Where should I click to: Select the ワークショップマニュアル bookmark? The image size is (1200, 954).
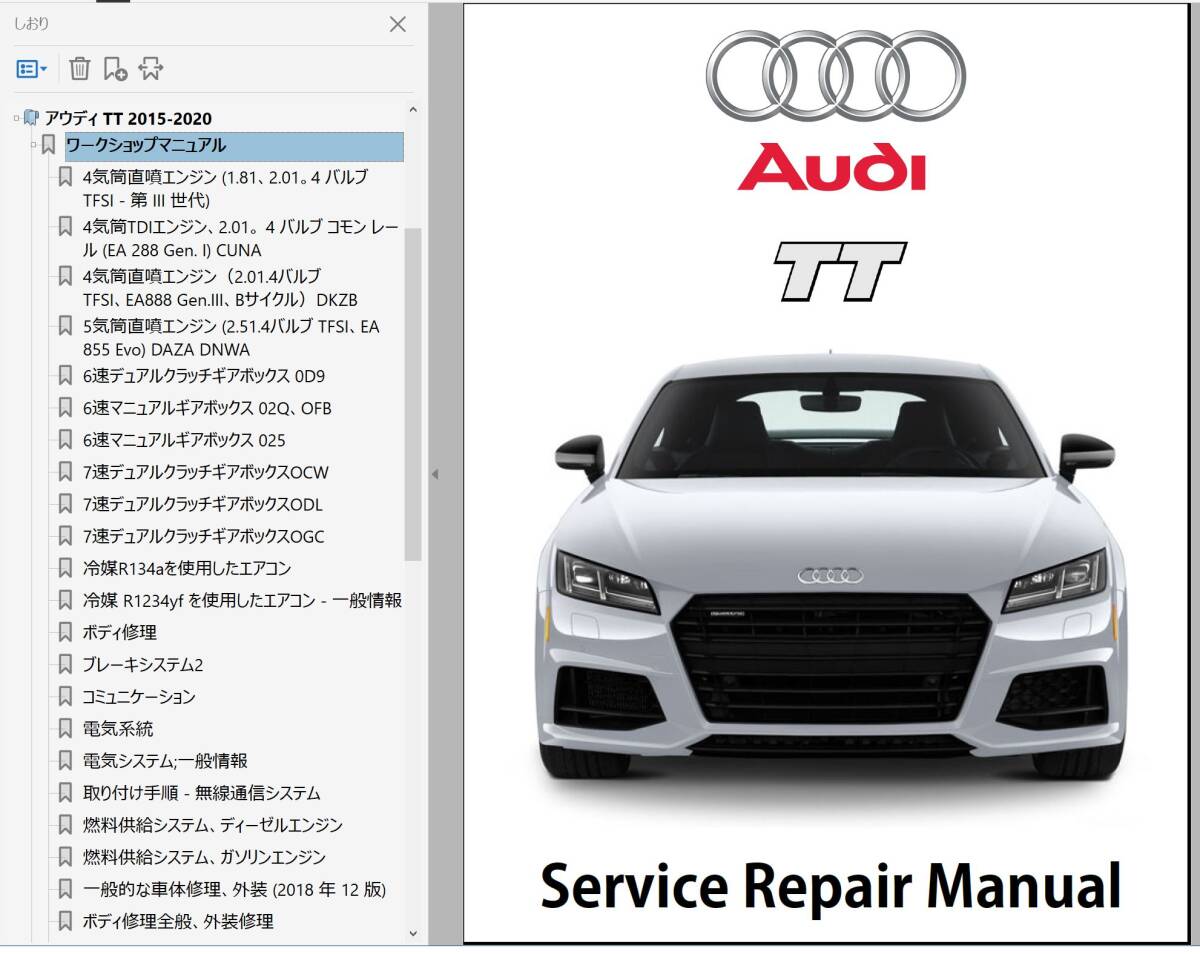point(234,146)
